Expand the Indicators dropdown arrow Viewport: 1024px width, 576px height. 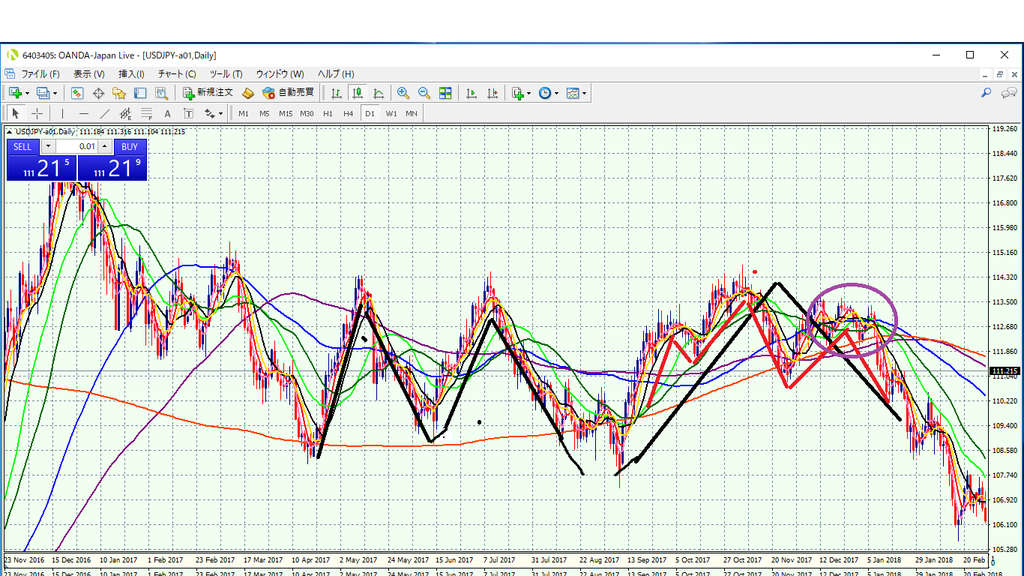[x=528, y=93]
